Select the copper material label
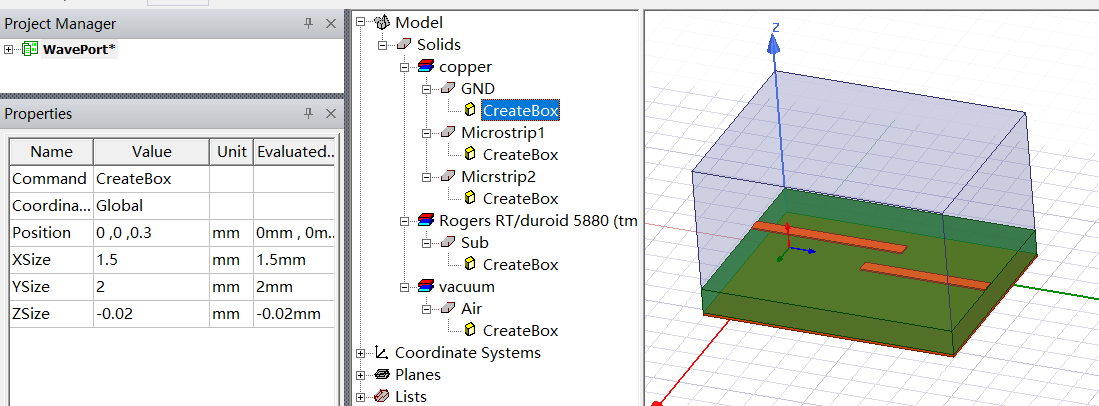The width and height of the screenshot is (1099, 406). [x=465, y=67]
